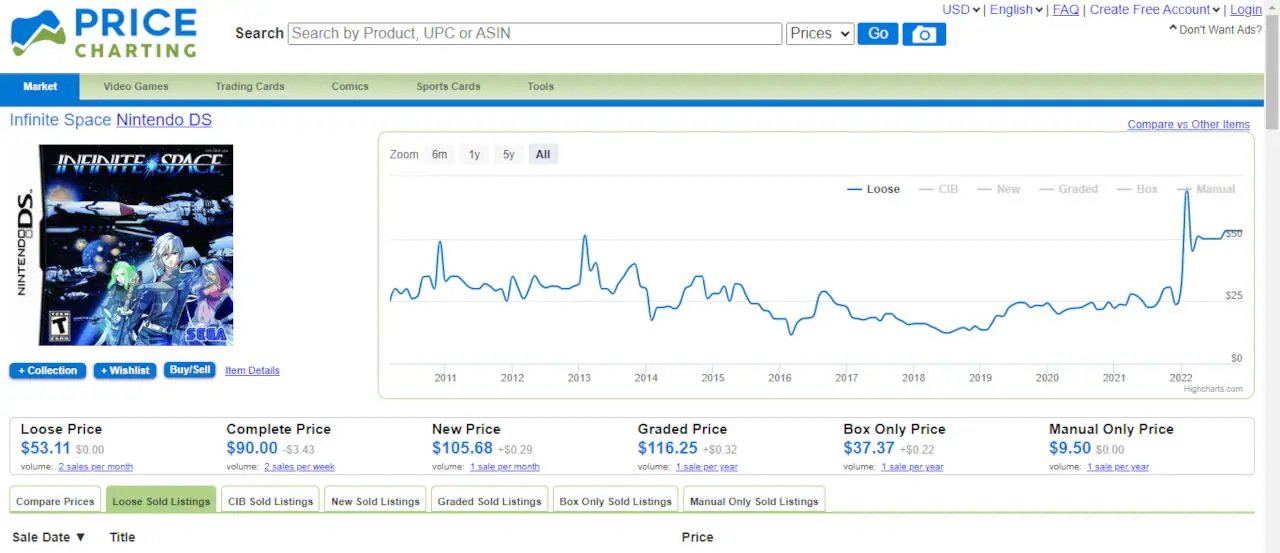Collapse ads with Don't Want Ads caret
Screen dimensions: 1280x553
click(x=1173, y=29)
